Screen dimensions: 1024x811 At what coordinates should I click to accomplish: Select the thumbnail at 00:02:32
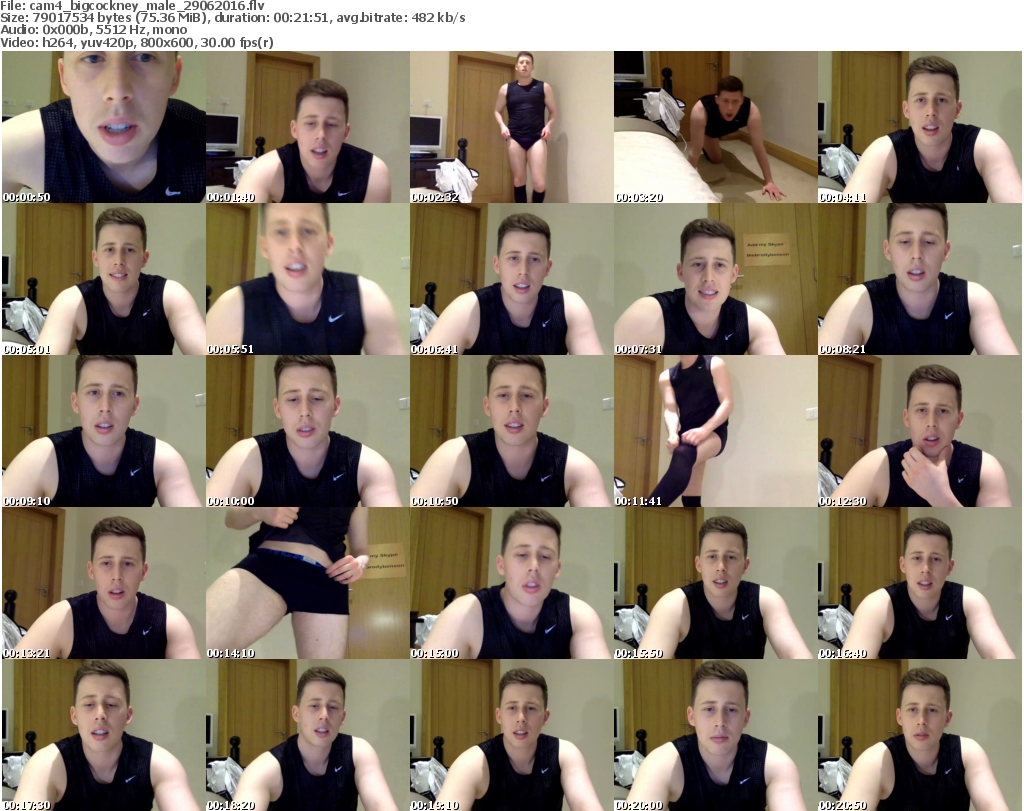[511, 127]
